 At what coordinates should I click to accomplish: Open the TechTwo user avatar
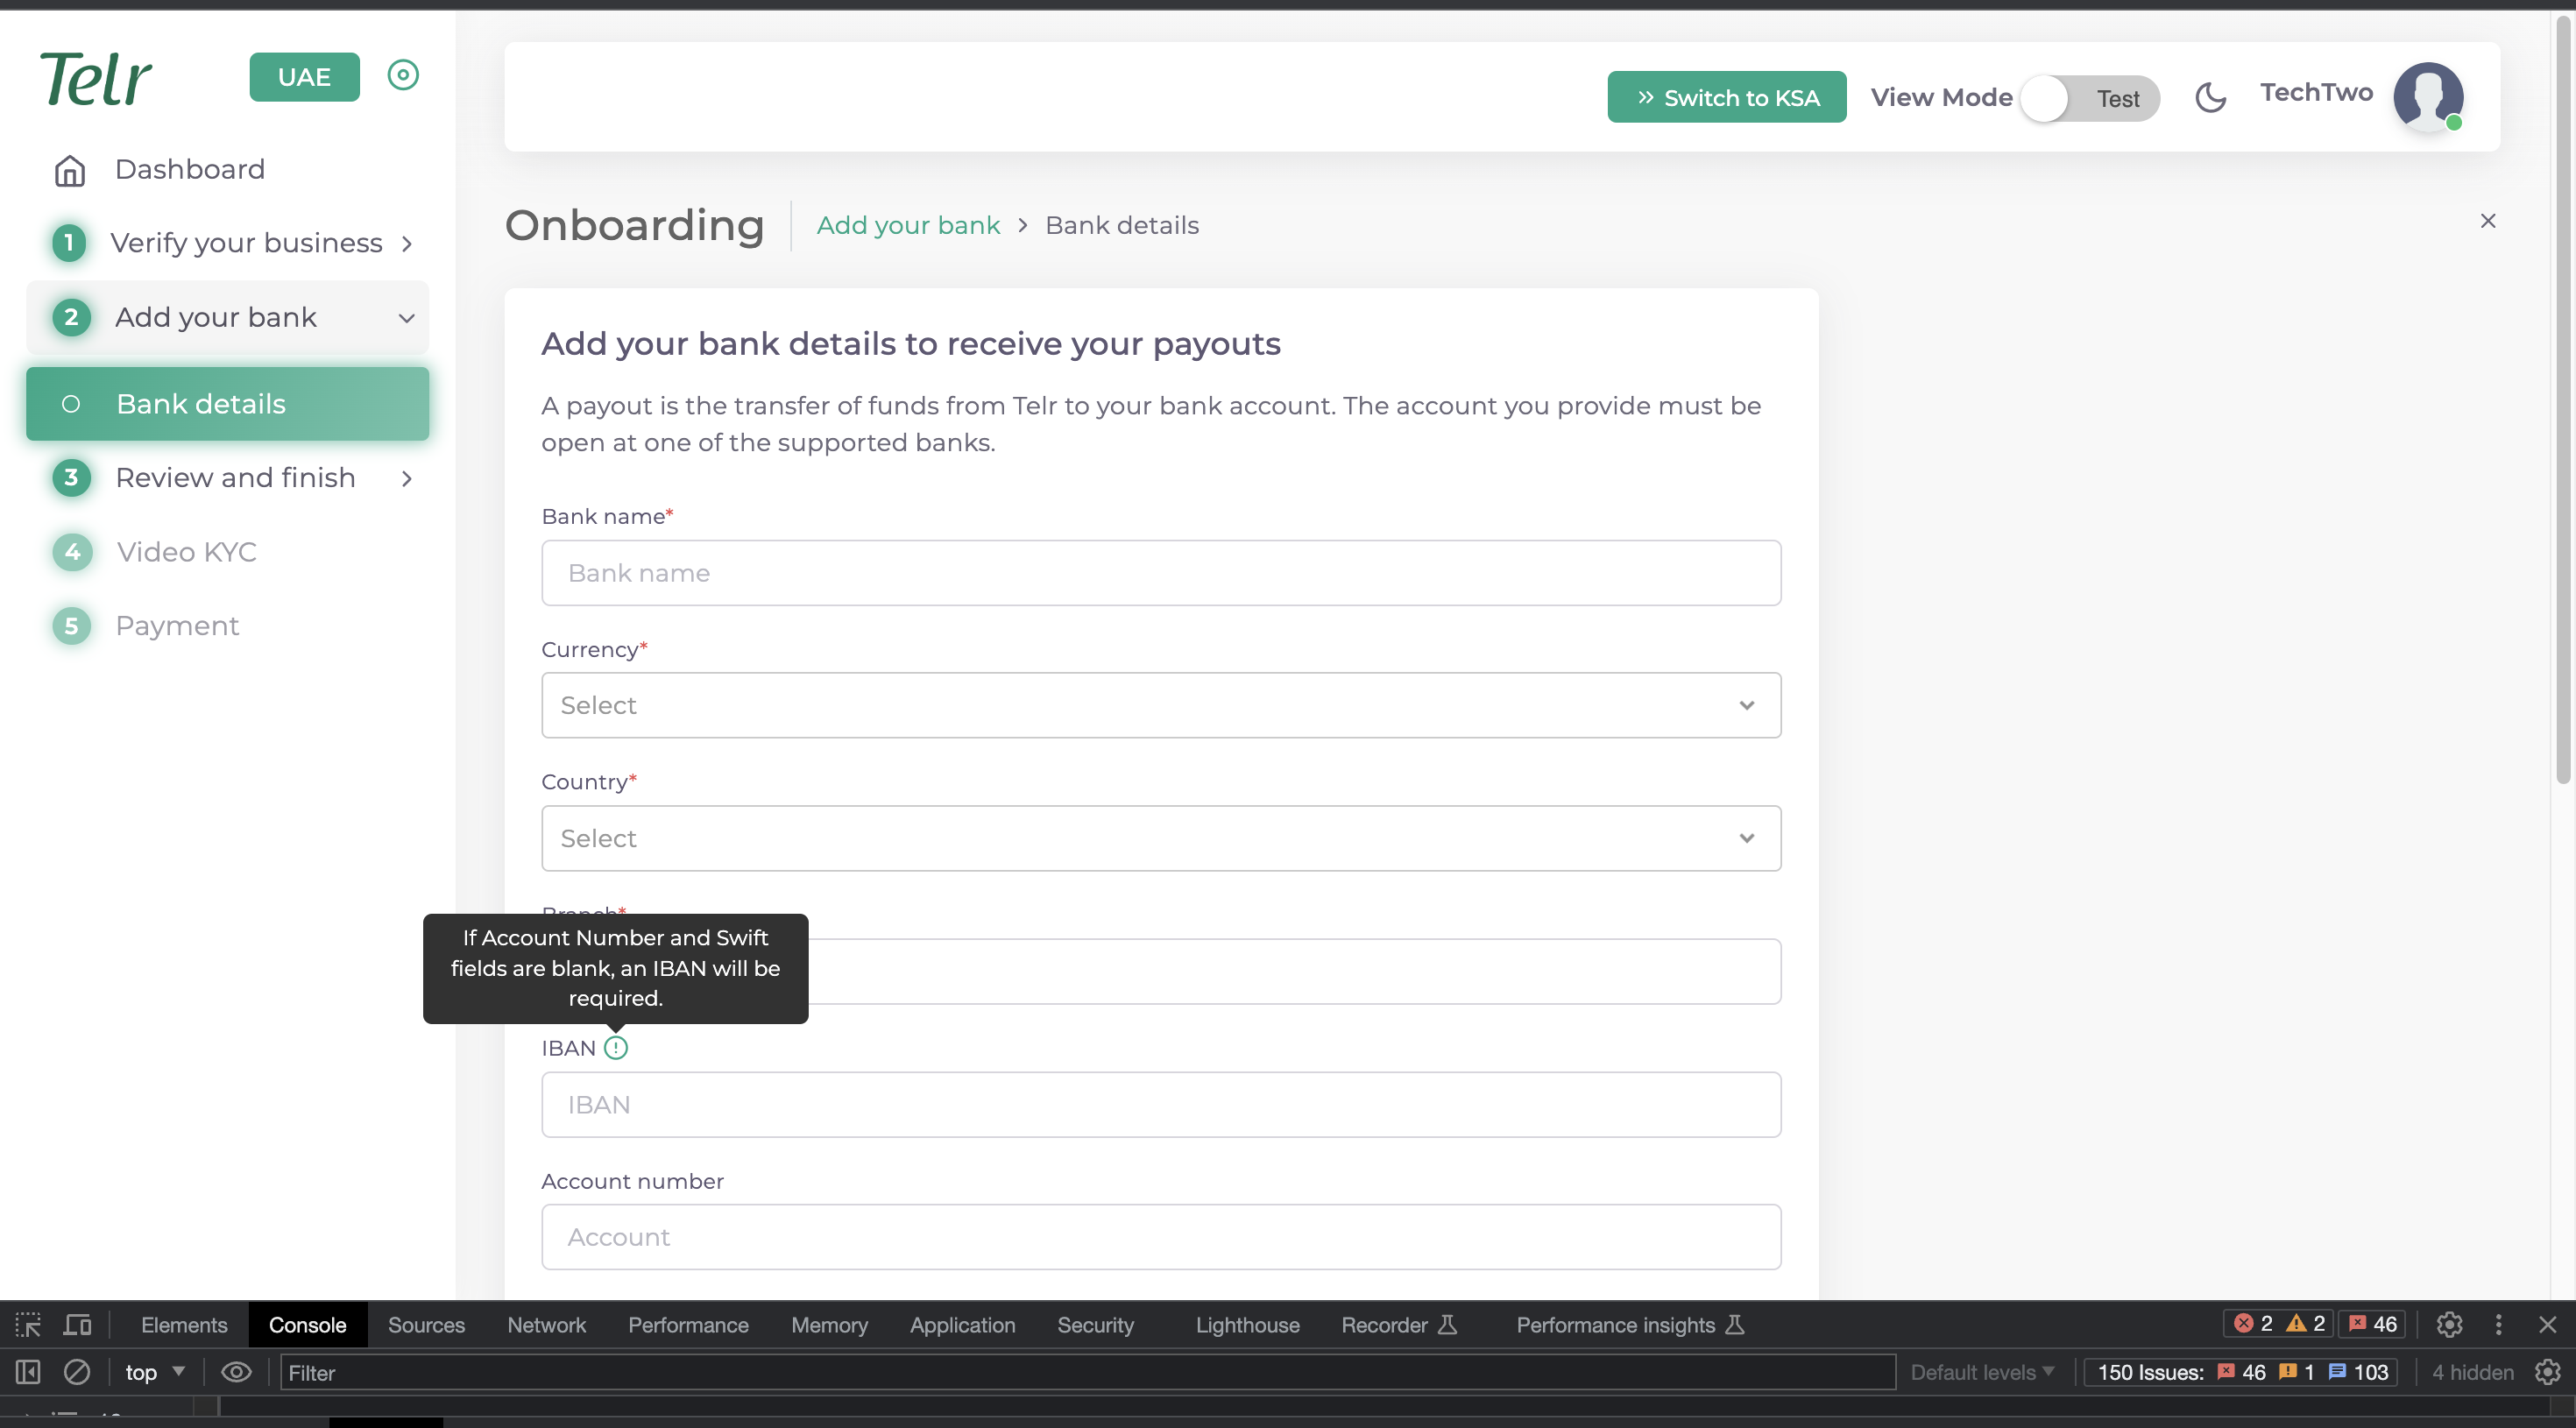[2427, 97]
